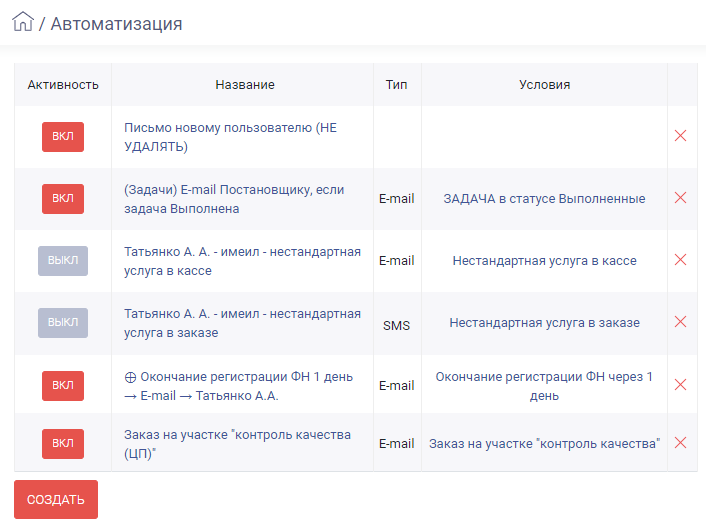Screen dimensions: 706x525
Task: Delete the '(Задачи) E-mail Постановщику' rule
Action: (x=680, y=198)
